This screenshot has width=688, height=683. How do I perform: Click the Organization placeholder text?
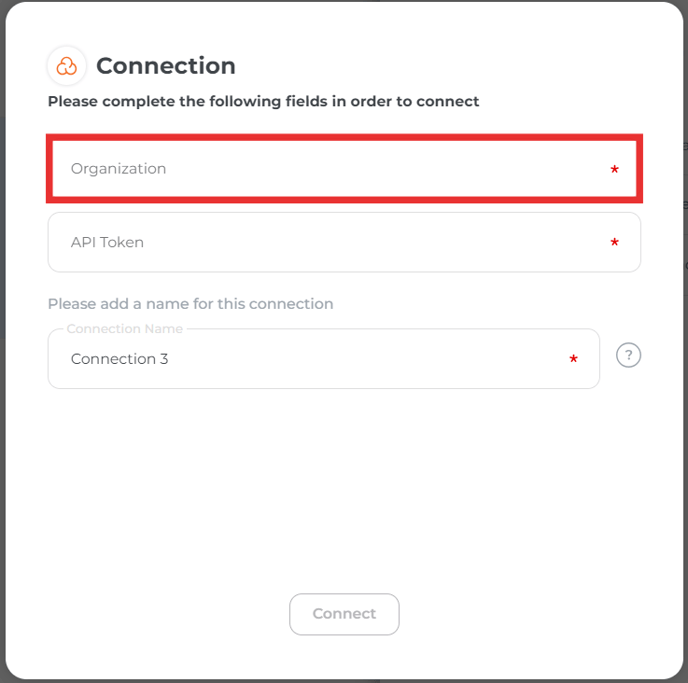[118, 169]
